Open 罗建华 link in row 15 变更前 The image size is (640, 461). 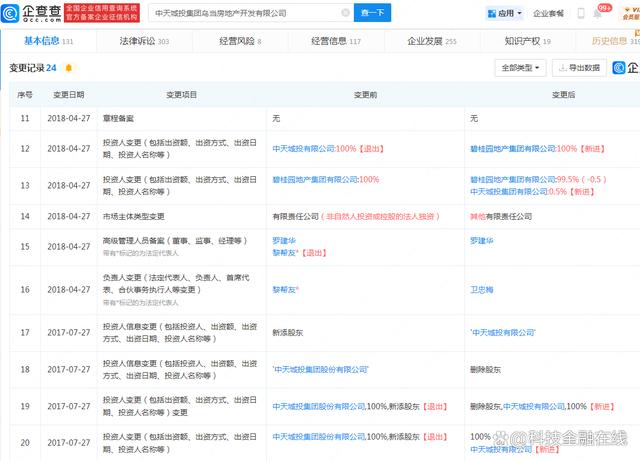(284, 241)
